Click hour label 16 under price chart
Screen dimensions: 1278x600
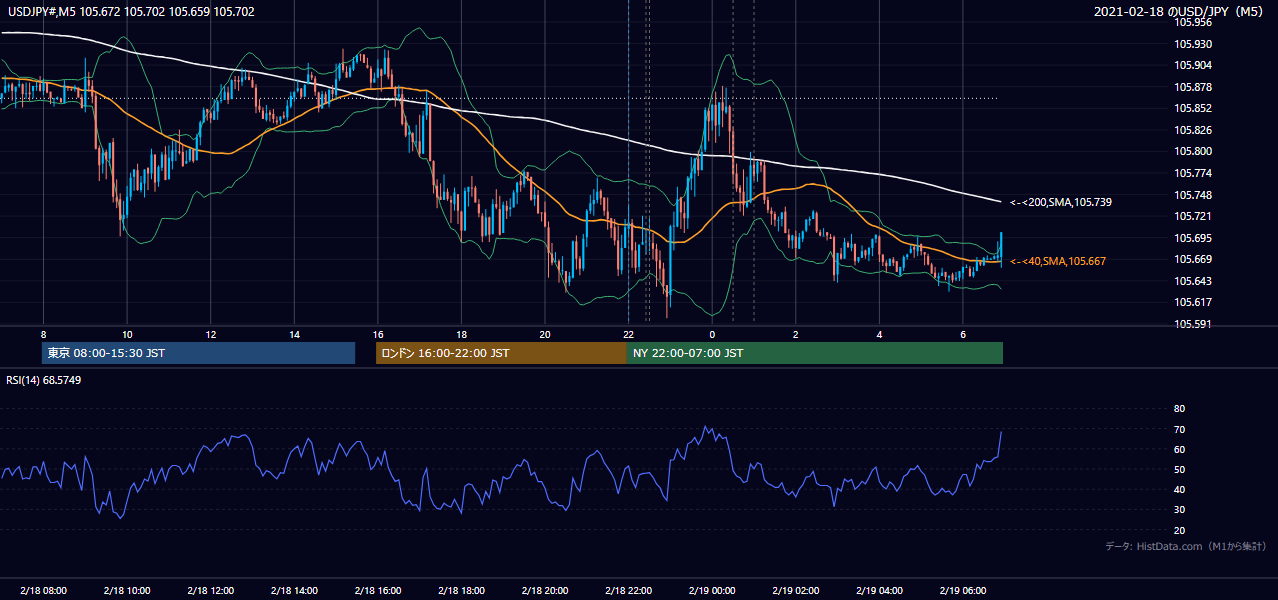(377, 334)
